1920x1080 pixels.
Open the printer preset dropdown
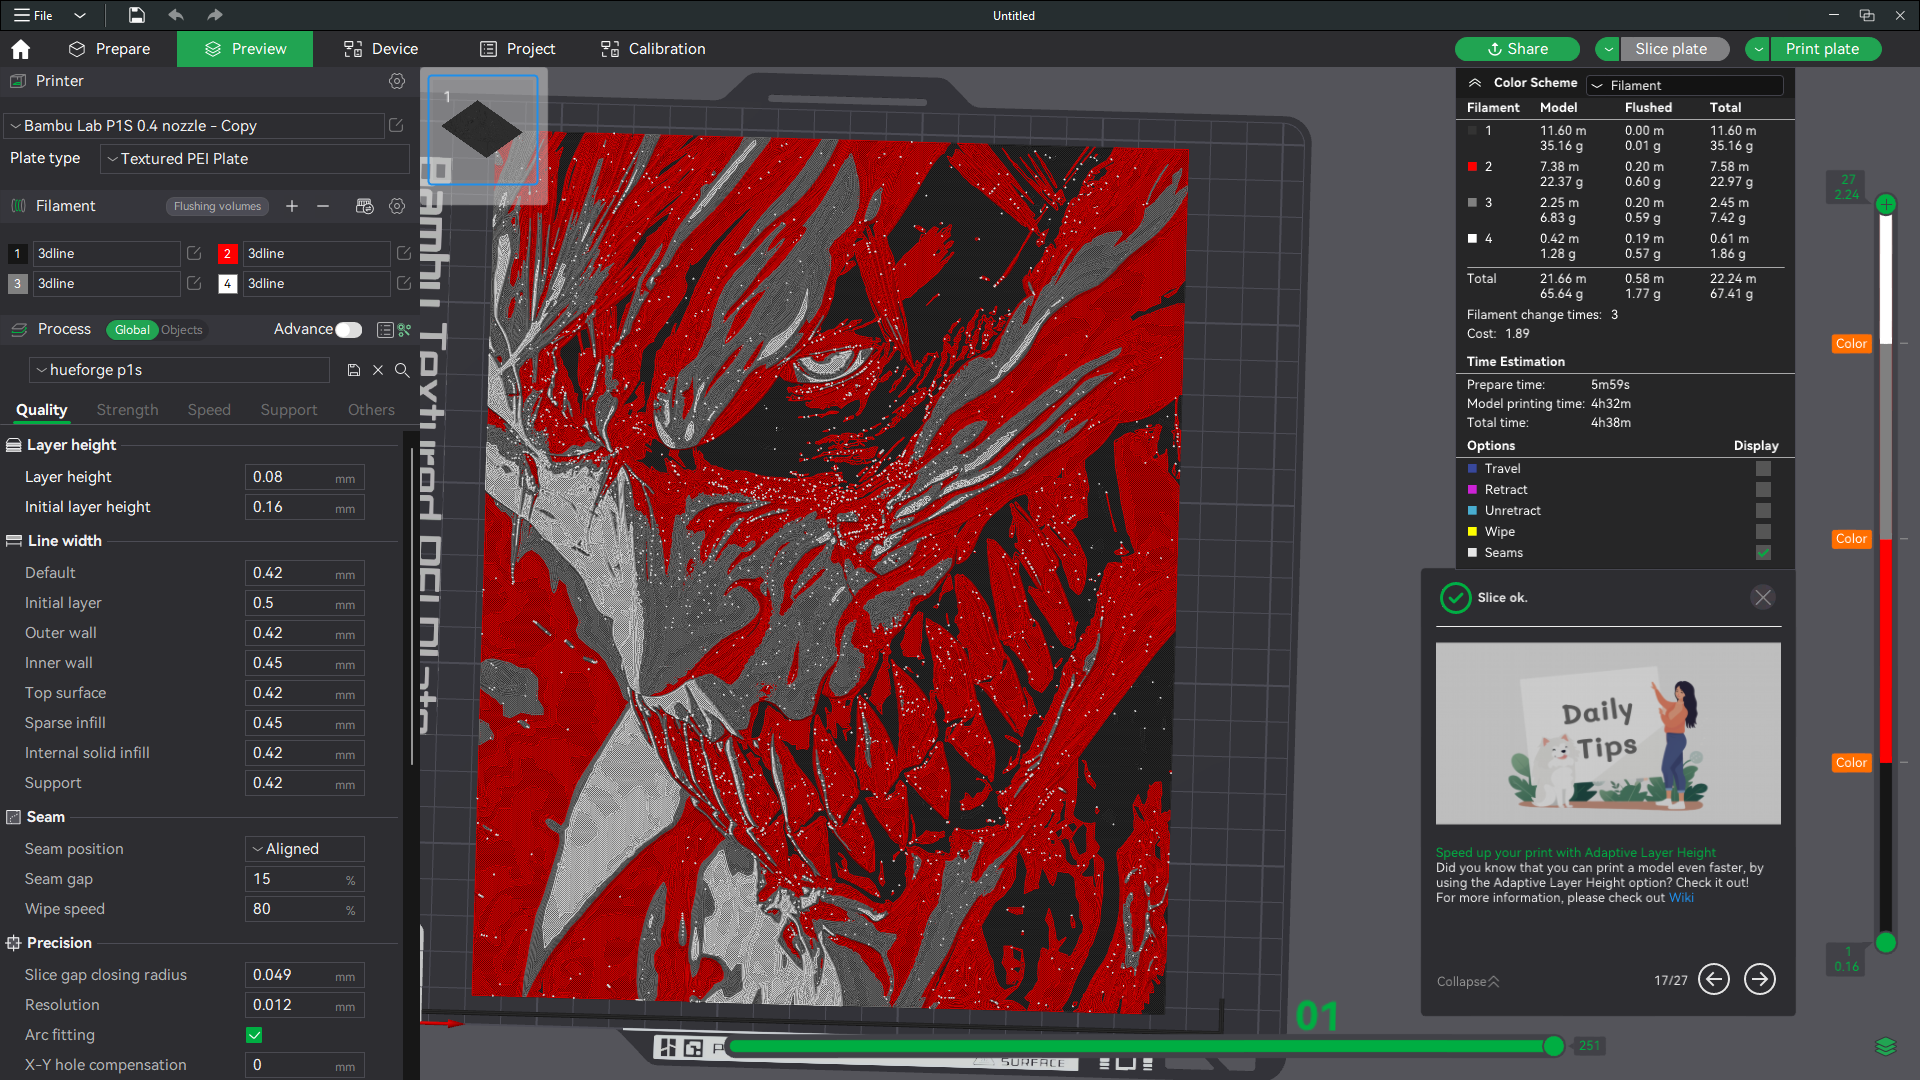coord(194,125)
